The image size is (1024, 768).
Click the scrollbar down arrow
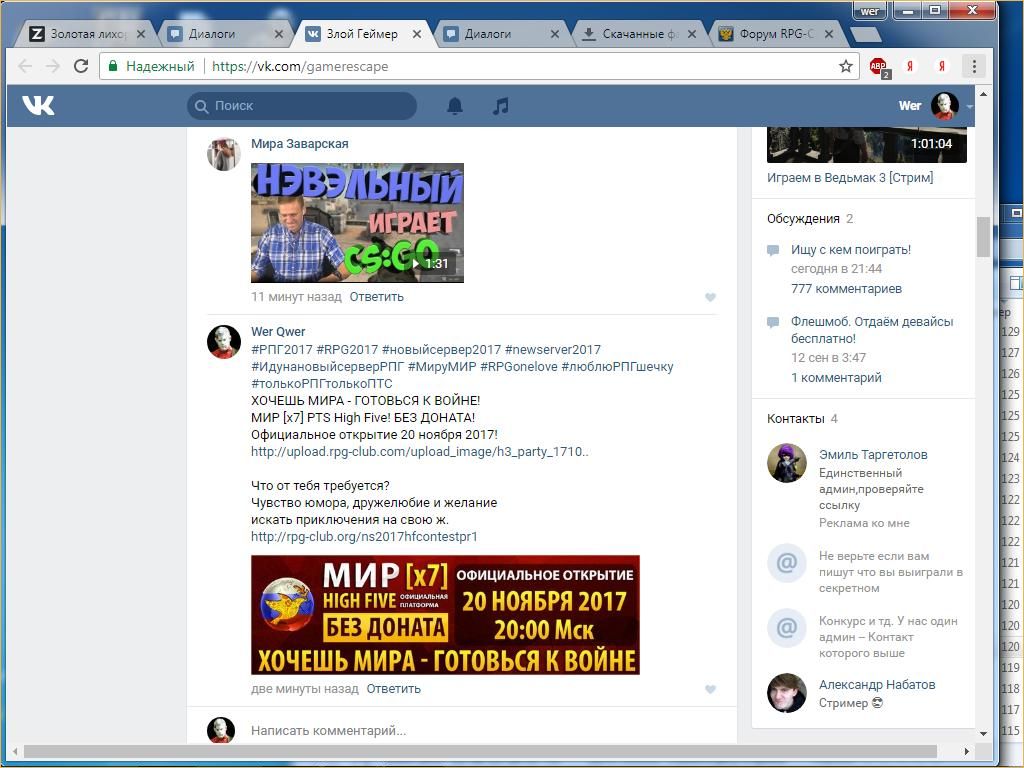(983, 734)
